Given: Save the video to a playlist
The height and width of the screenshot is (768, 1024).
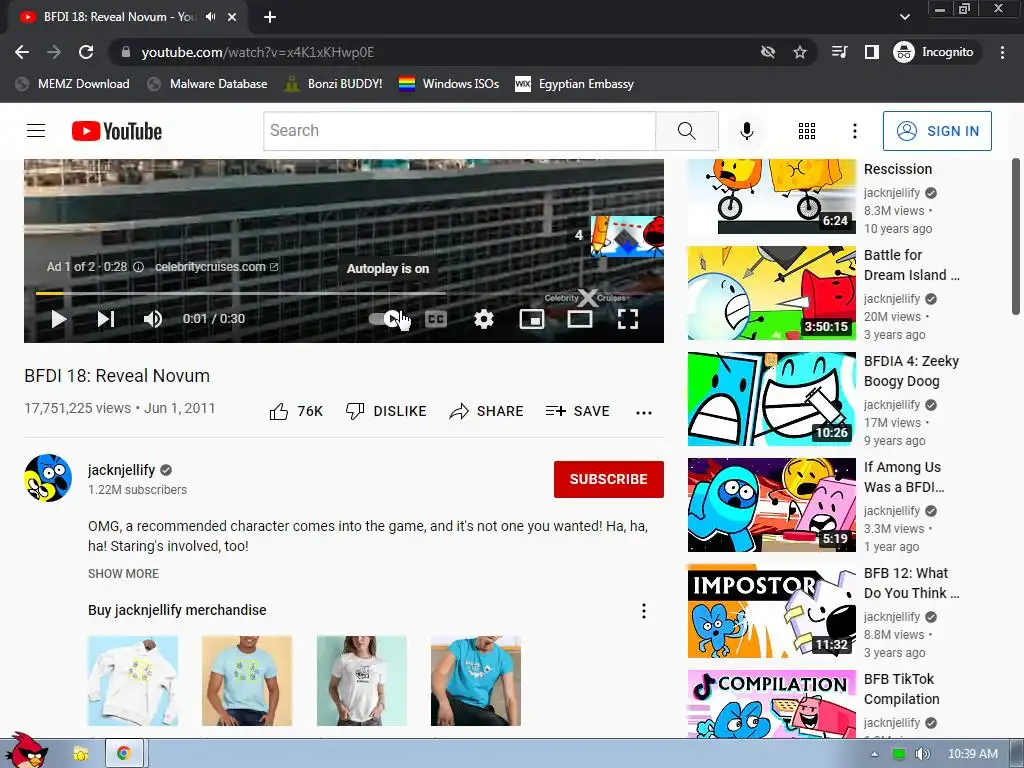Looking at the screenshot, I should (x=578, y=411).
